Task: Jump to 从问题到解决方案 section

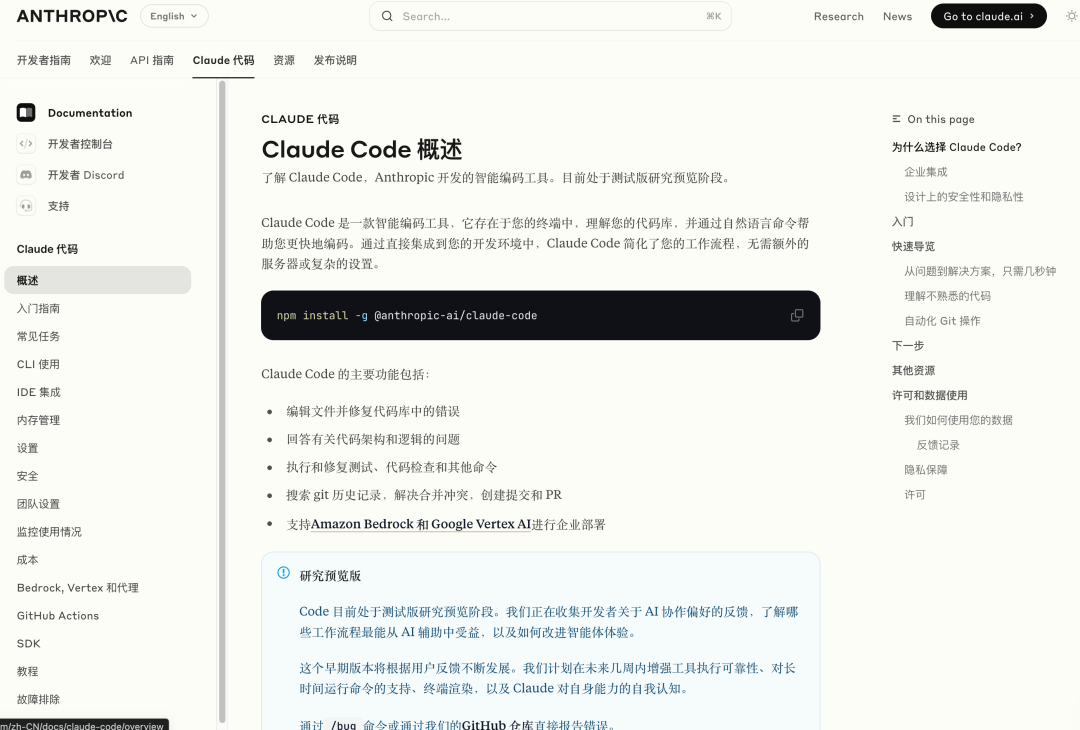Action: click(x=980, y=271)
